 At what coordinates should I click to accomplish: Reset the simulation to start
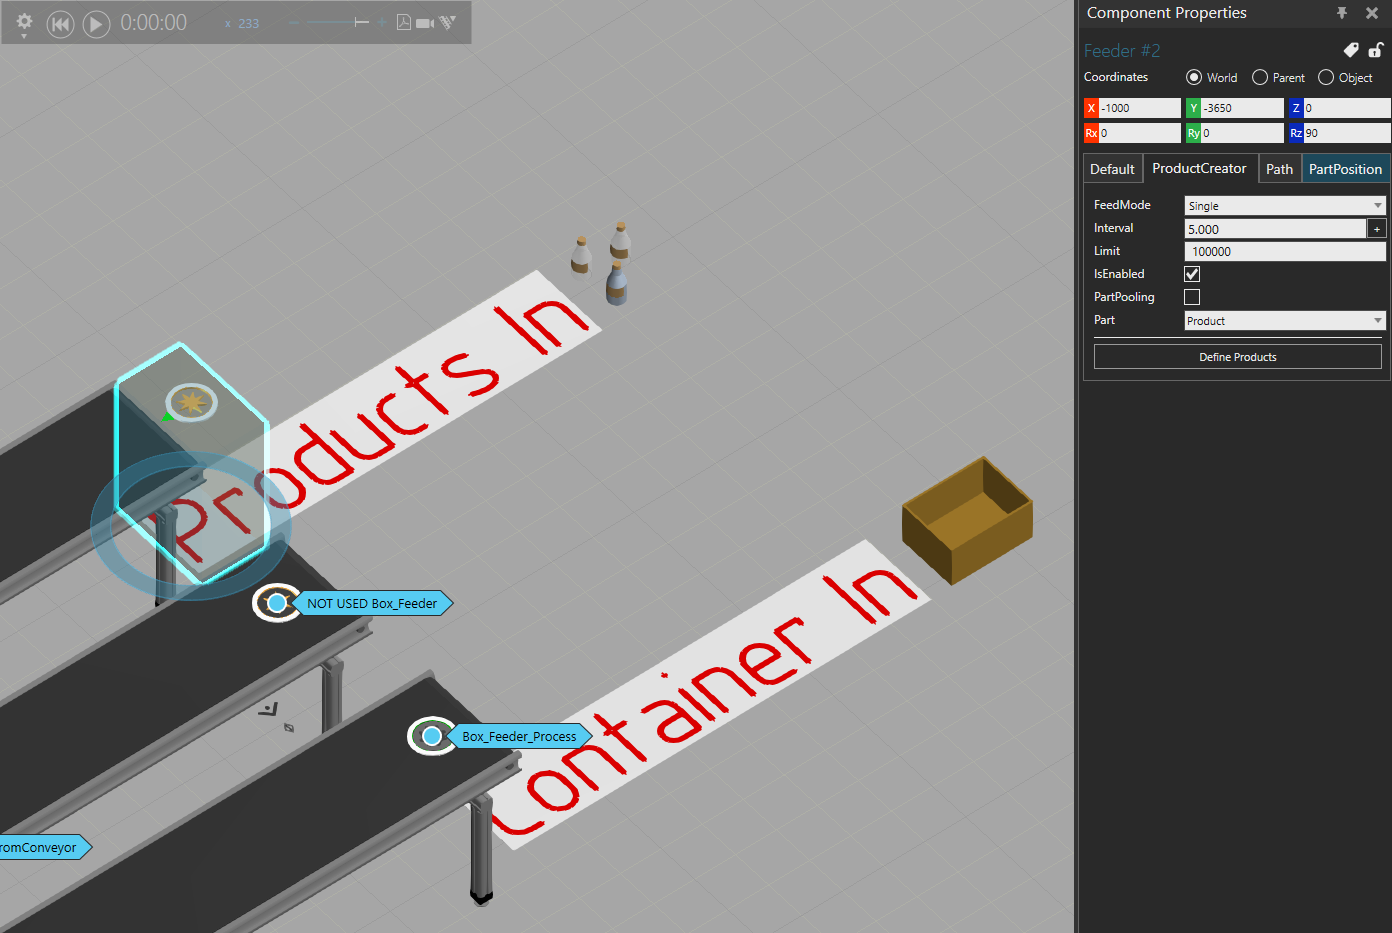pyautogui.click(x=60, y=24)
